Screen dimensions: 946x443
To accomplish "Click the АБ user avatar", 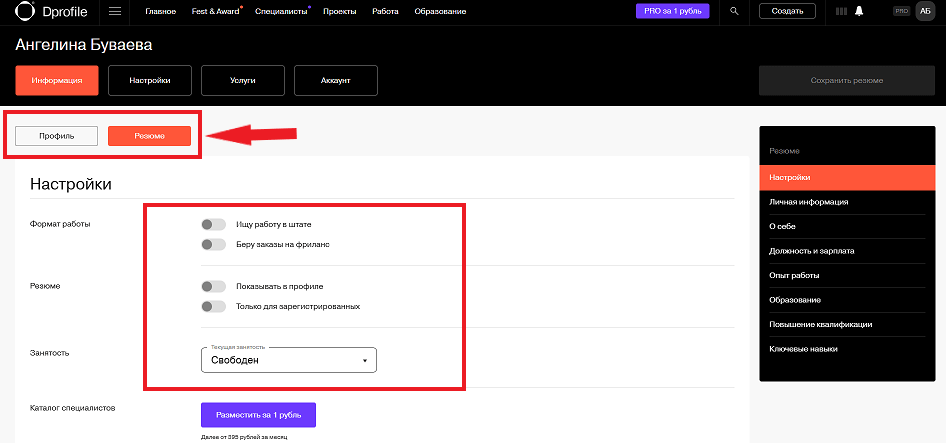I will coord(924,11).
